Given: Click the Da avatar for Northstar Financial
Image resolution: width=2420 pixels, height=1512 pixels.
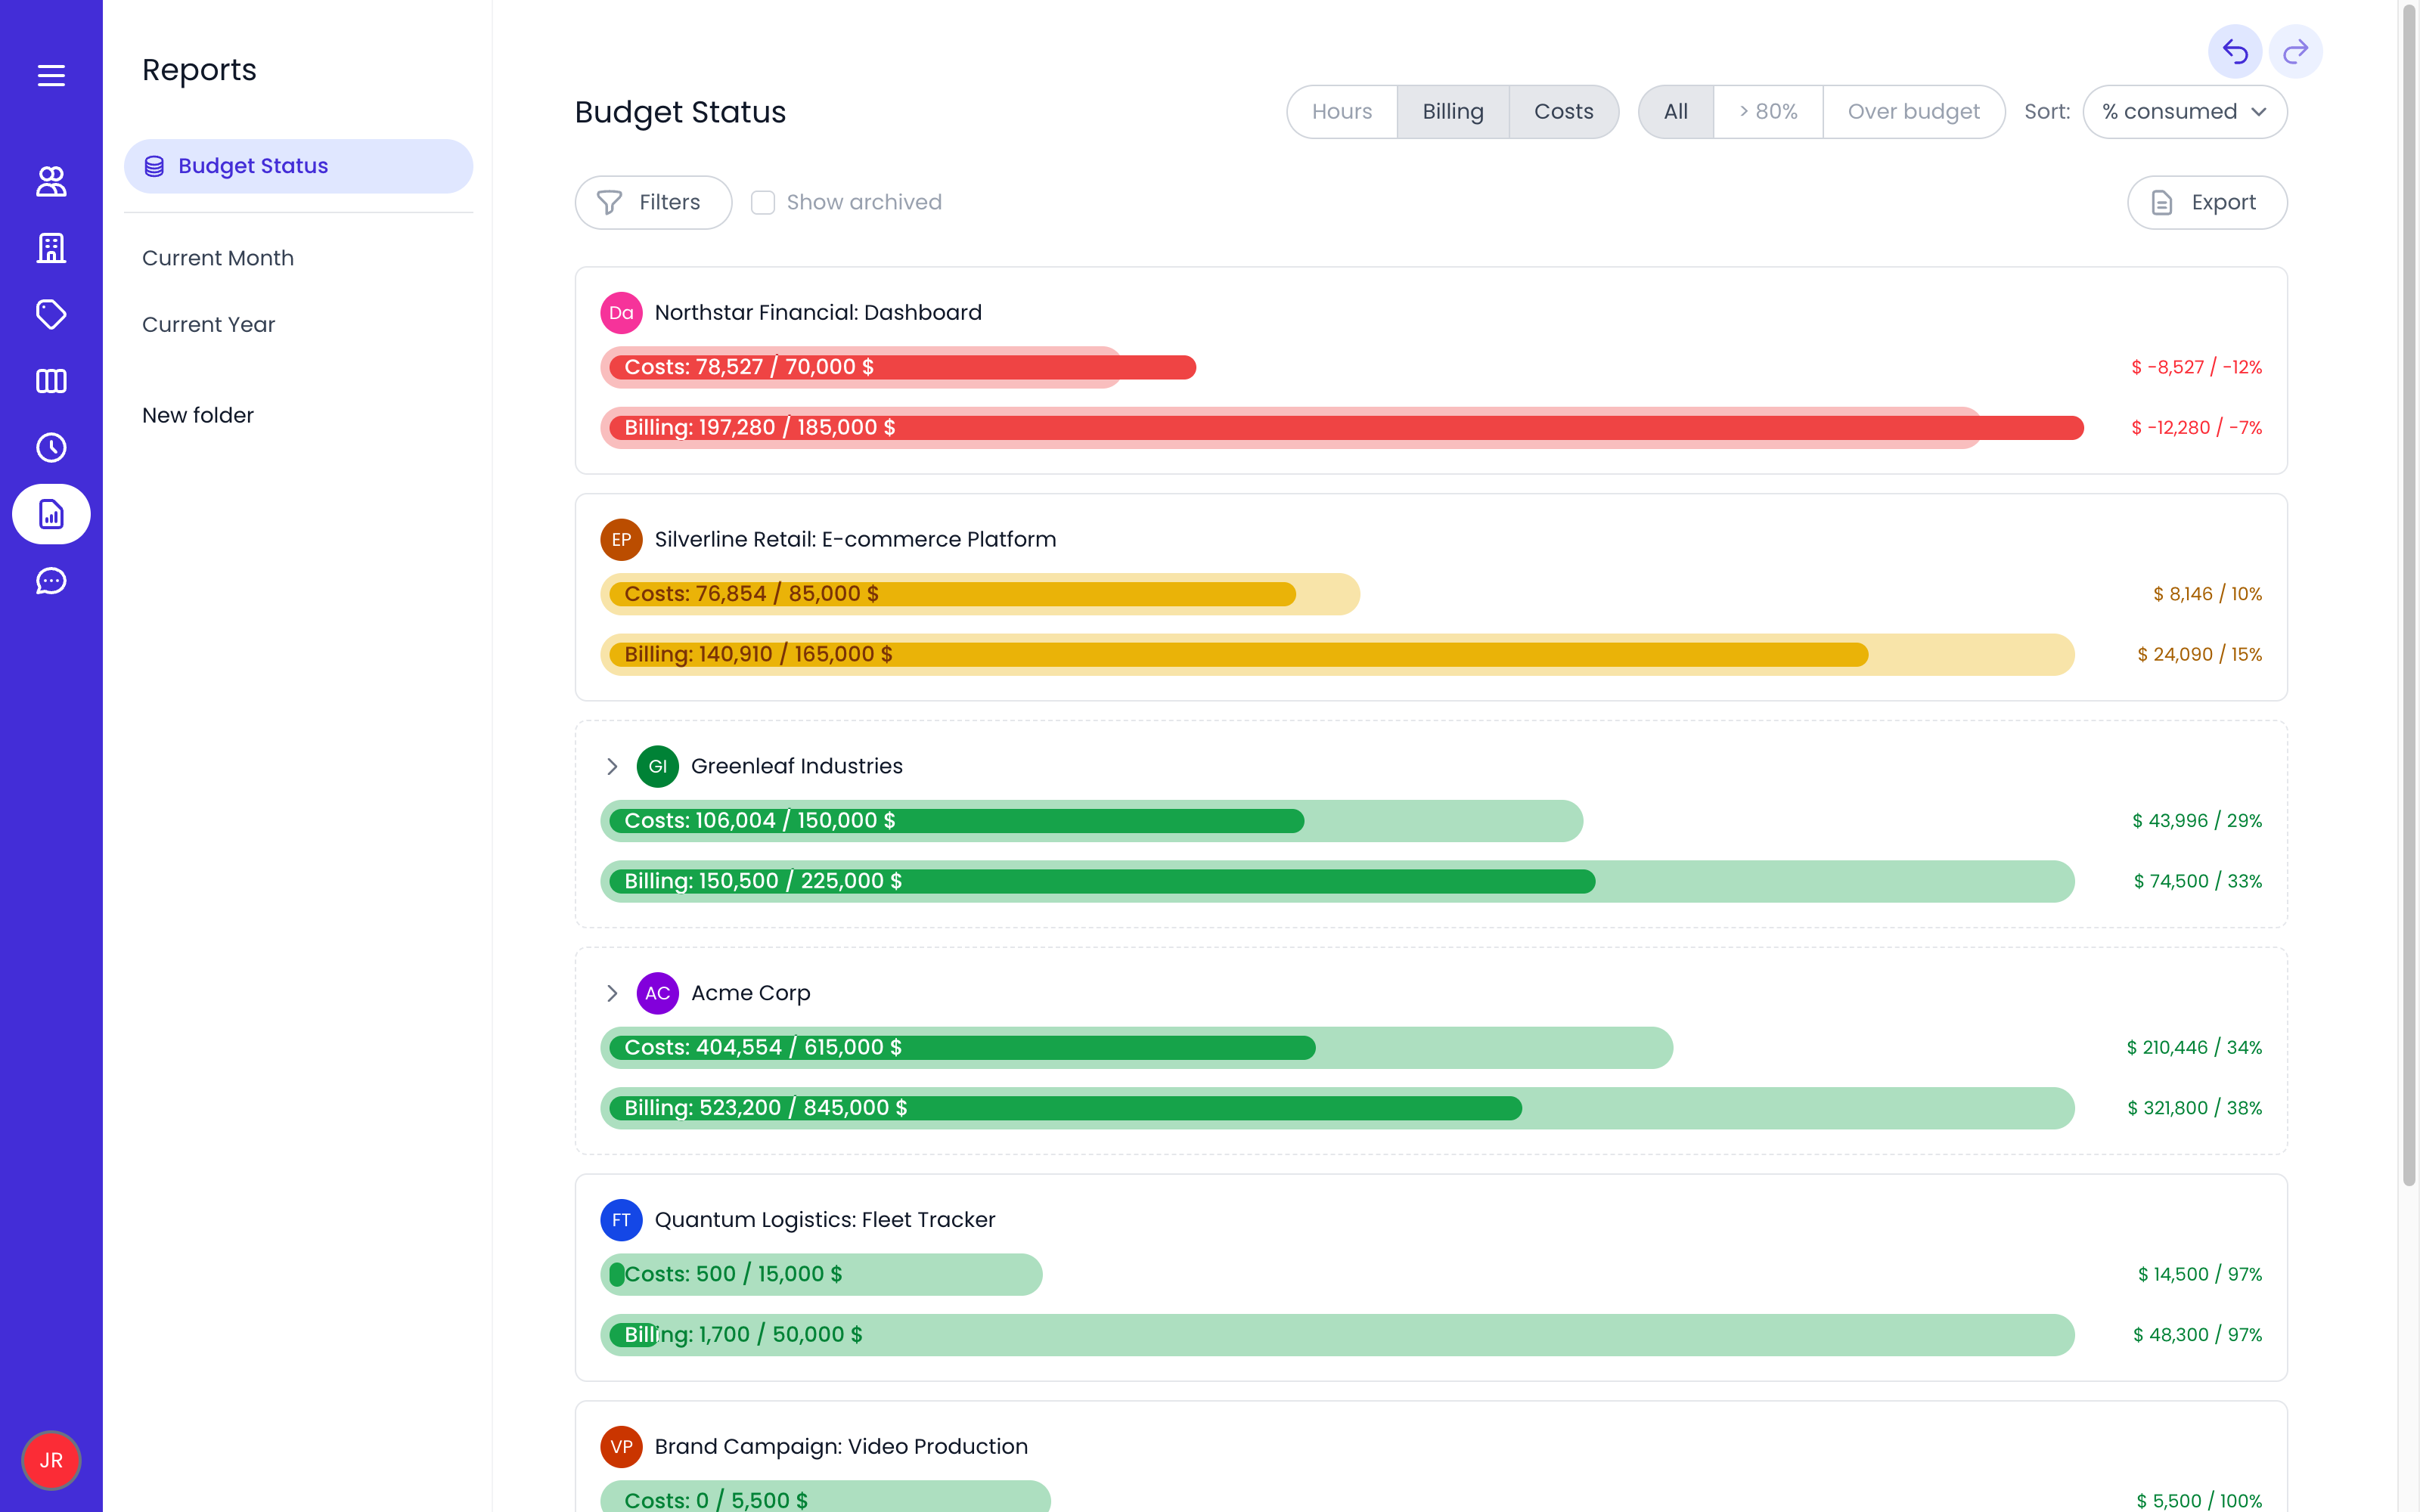Looking at the screenshot, I should point(621,313).
